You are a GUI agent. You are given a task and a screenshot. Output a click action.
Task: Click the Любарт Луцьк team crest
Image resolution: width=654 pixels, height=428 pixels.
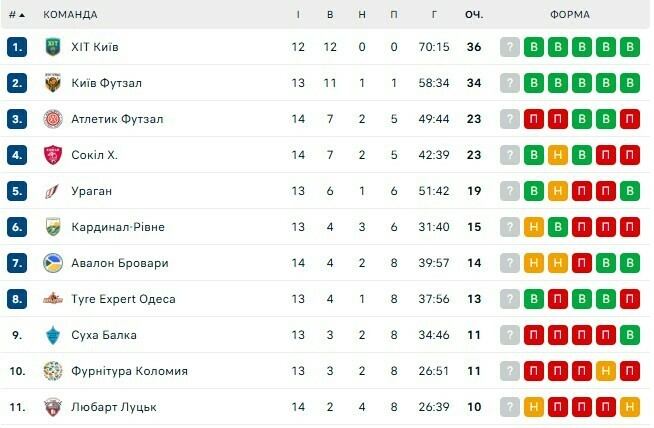[53, 407]
